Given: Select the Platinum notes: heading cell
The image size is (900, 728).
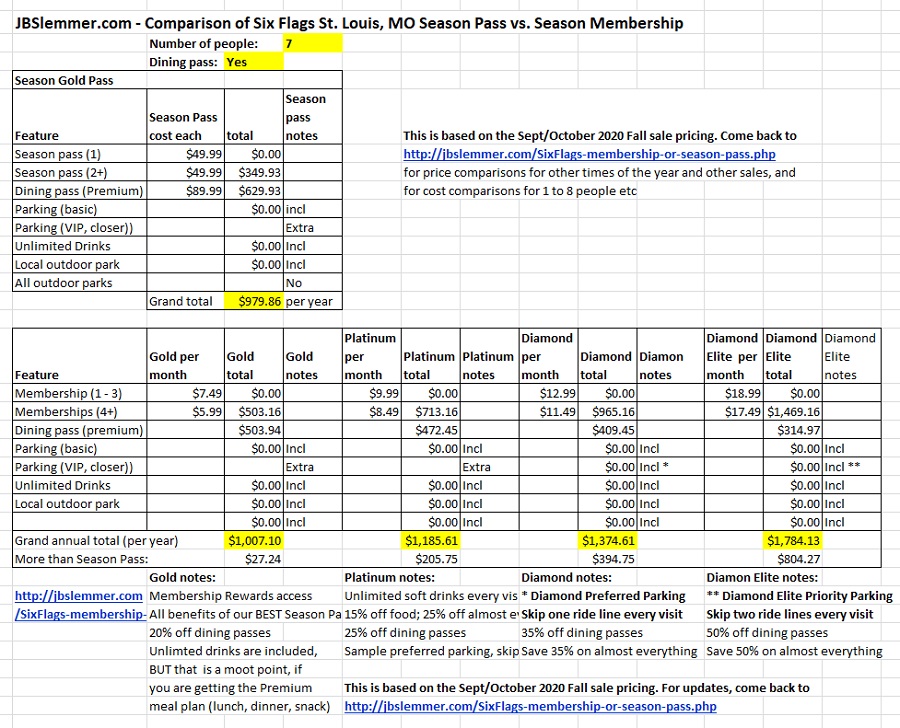Looking at the screenshot, I should point(390,578).
